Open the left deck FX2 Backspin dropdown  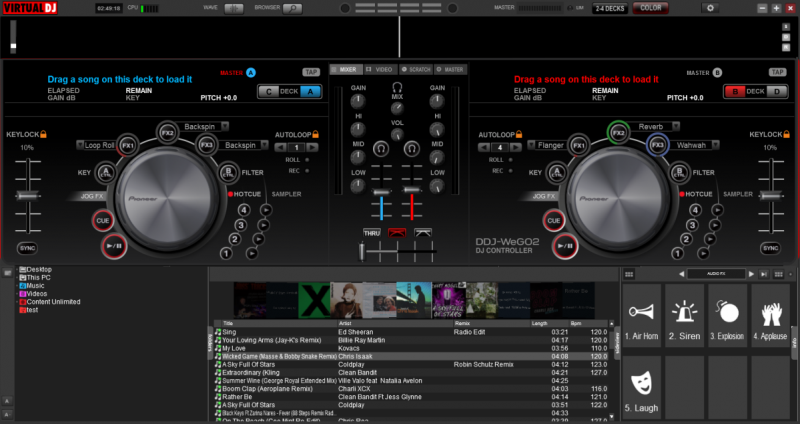[x=224, y=126]
